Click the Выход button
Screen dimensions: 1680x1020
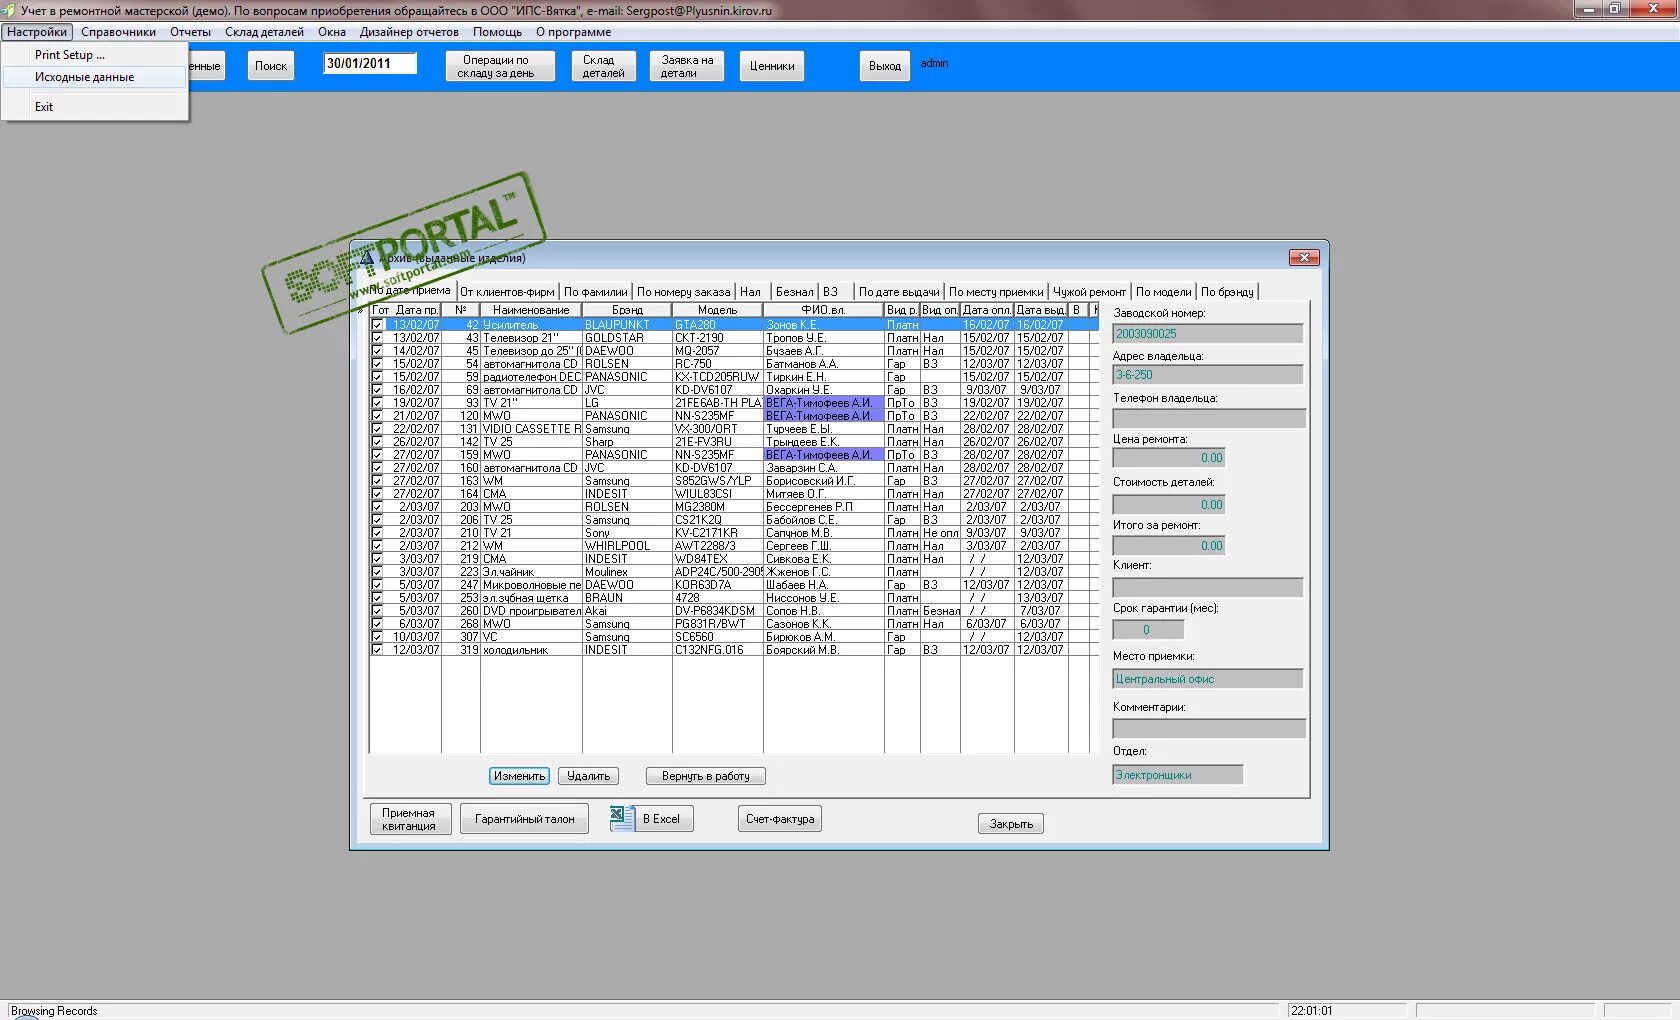(x=885, y=66)
